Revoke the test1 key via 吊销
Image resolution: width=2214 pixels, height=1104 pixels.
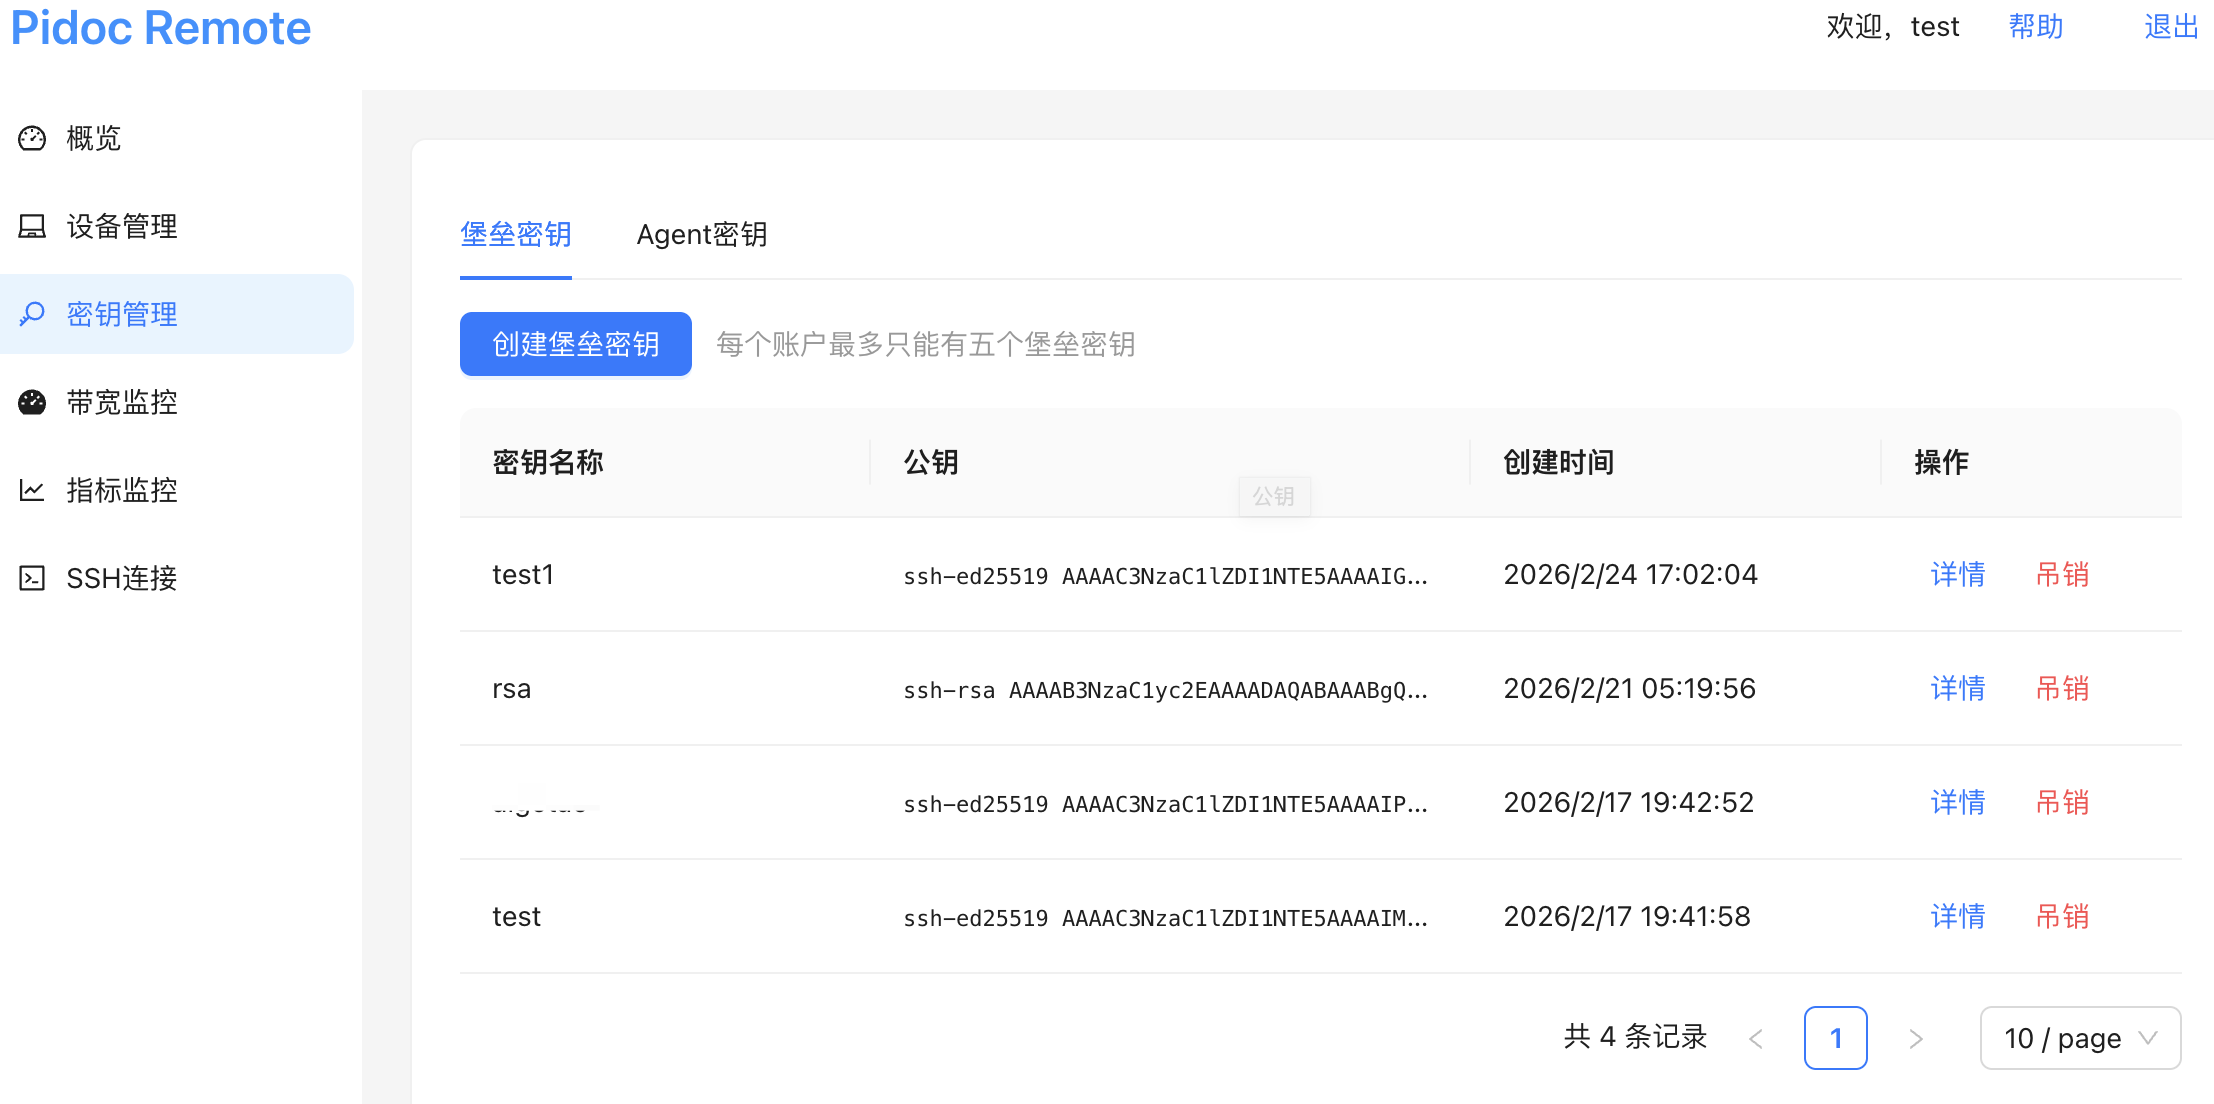2062,575
